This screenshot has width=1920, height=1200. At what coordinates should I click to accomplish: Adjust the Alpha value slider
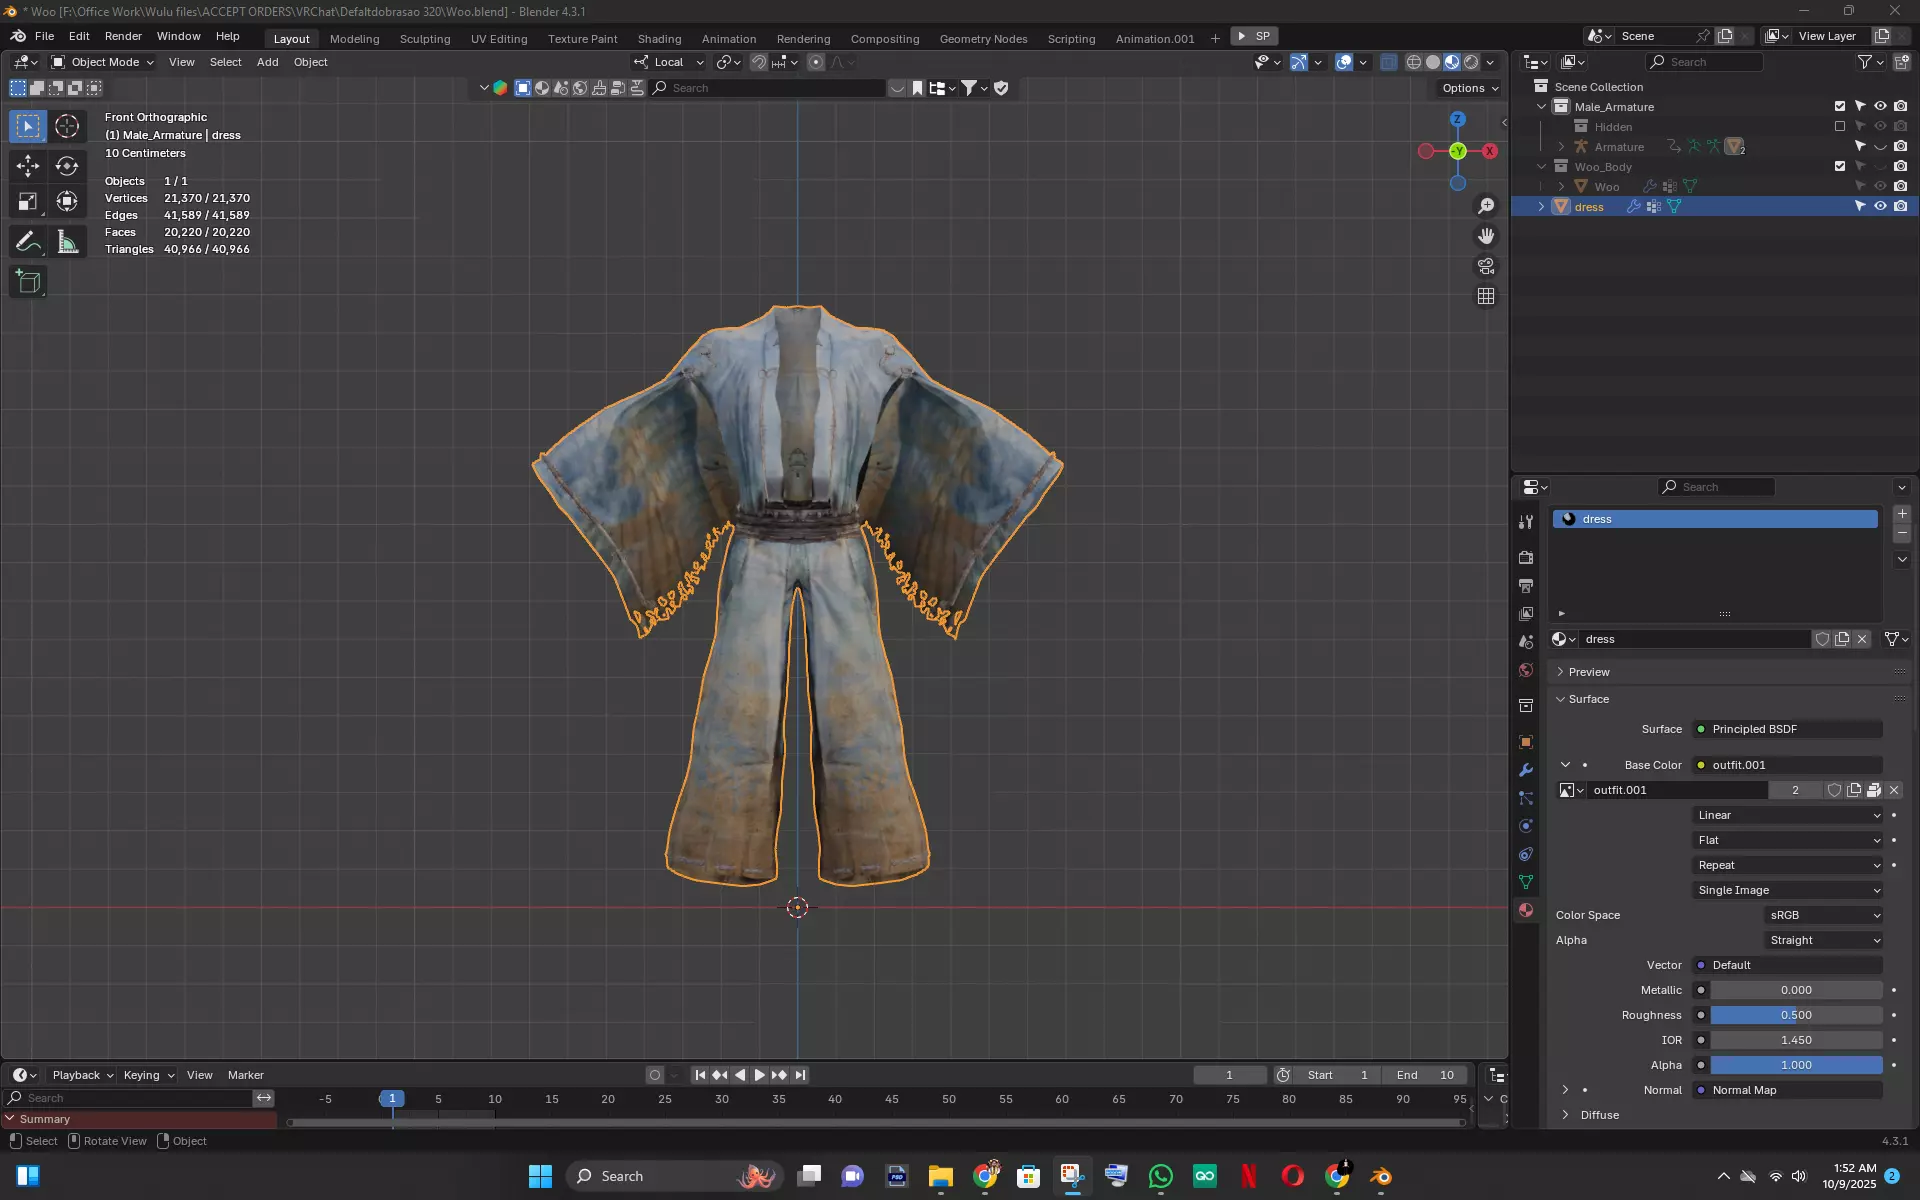1796,1065
